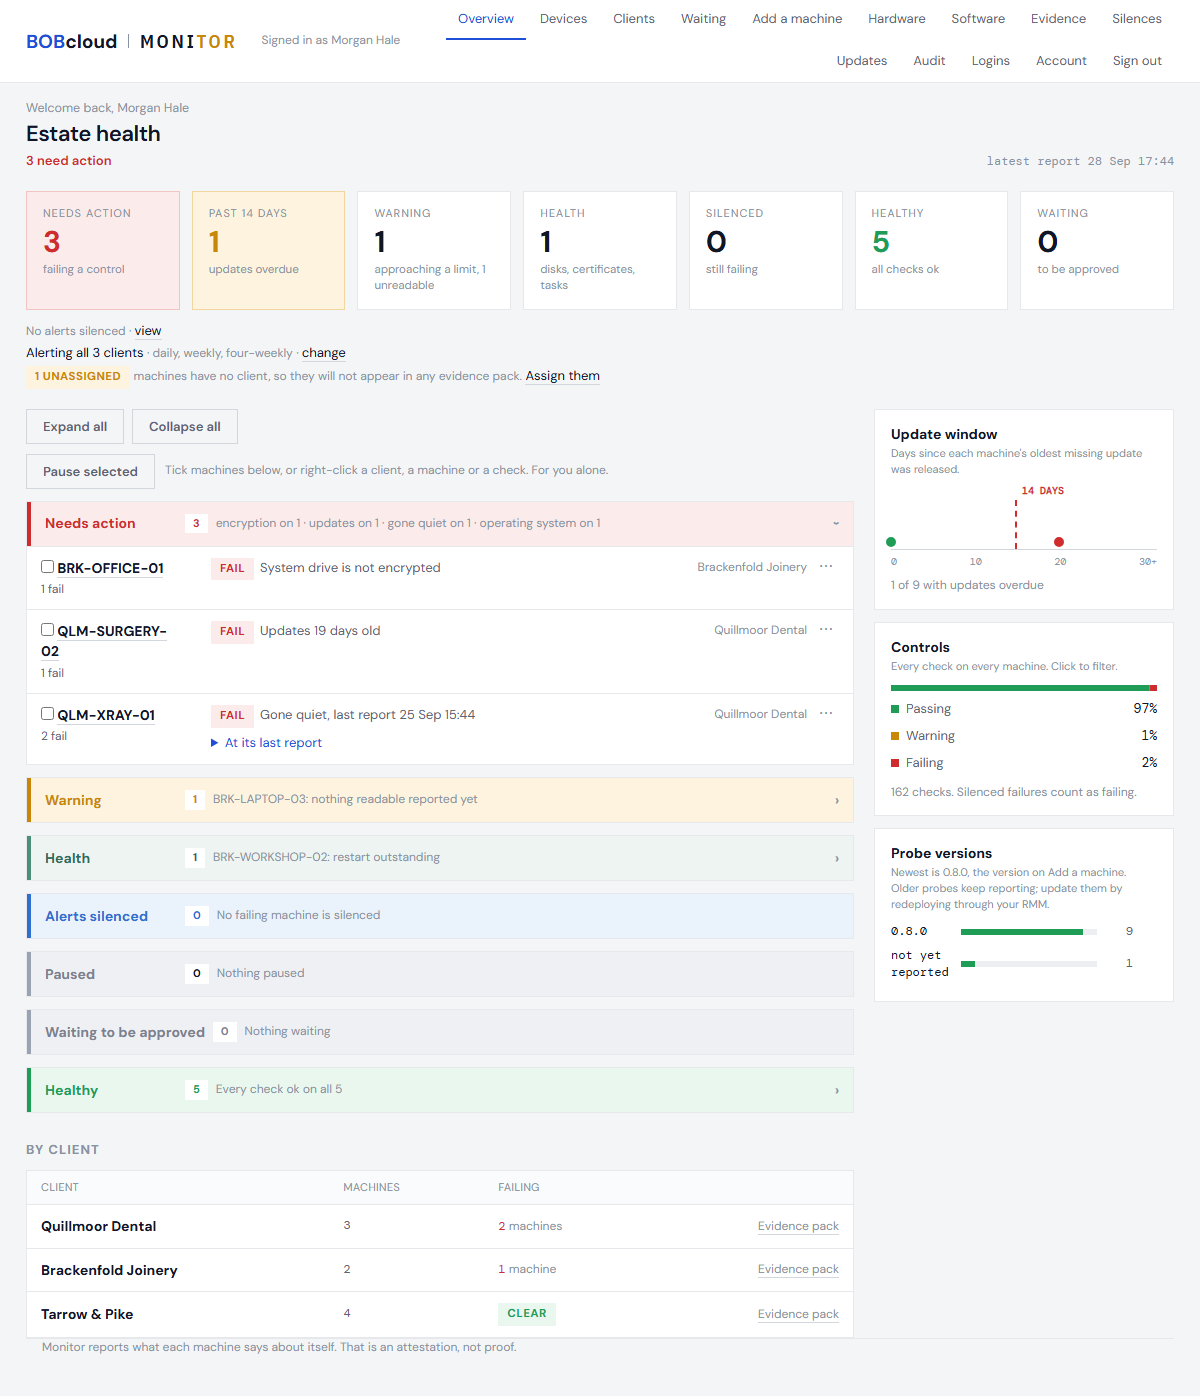Click the 'change' alerting link
The width and height of the screenshot is (1200, 1396).
[324, 353]
